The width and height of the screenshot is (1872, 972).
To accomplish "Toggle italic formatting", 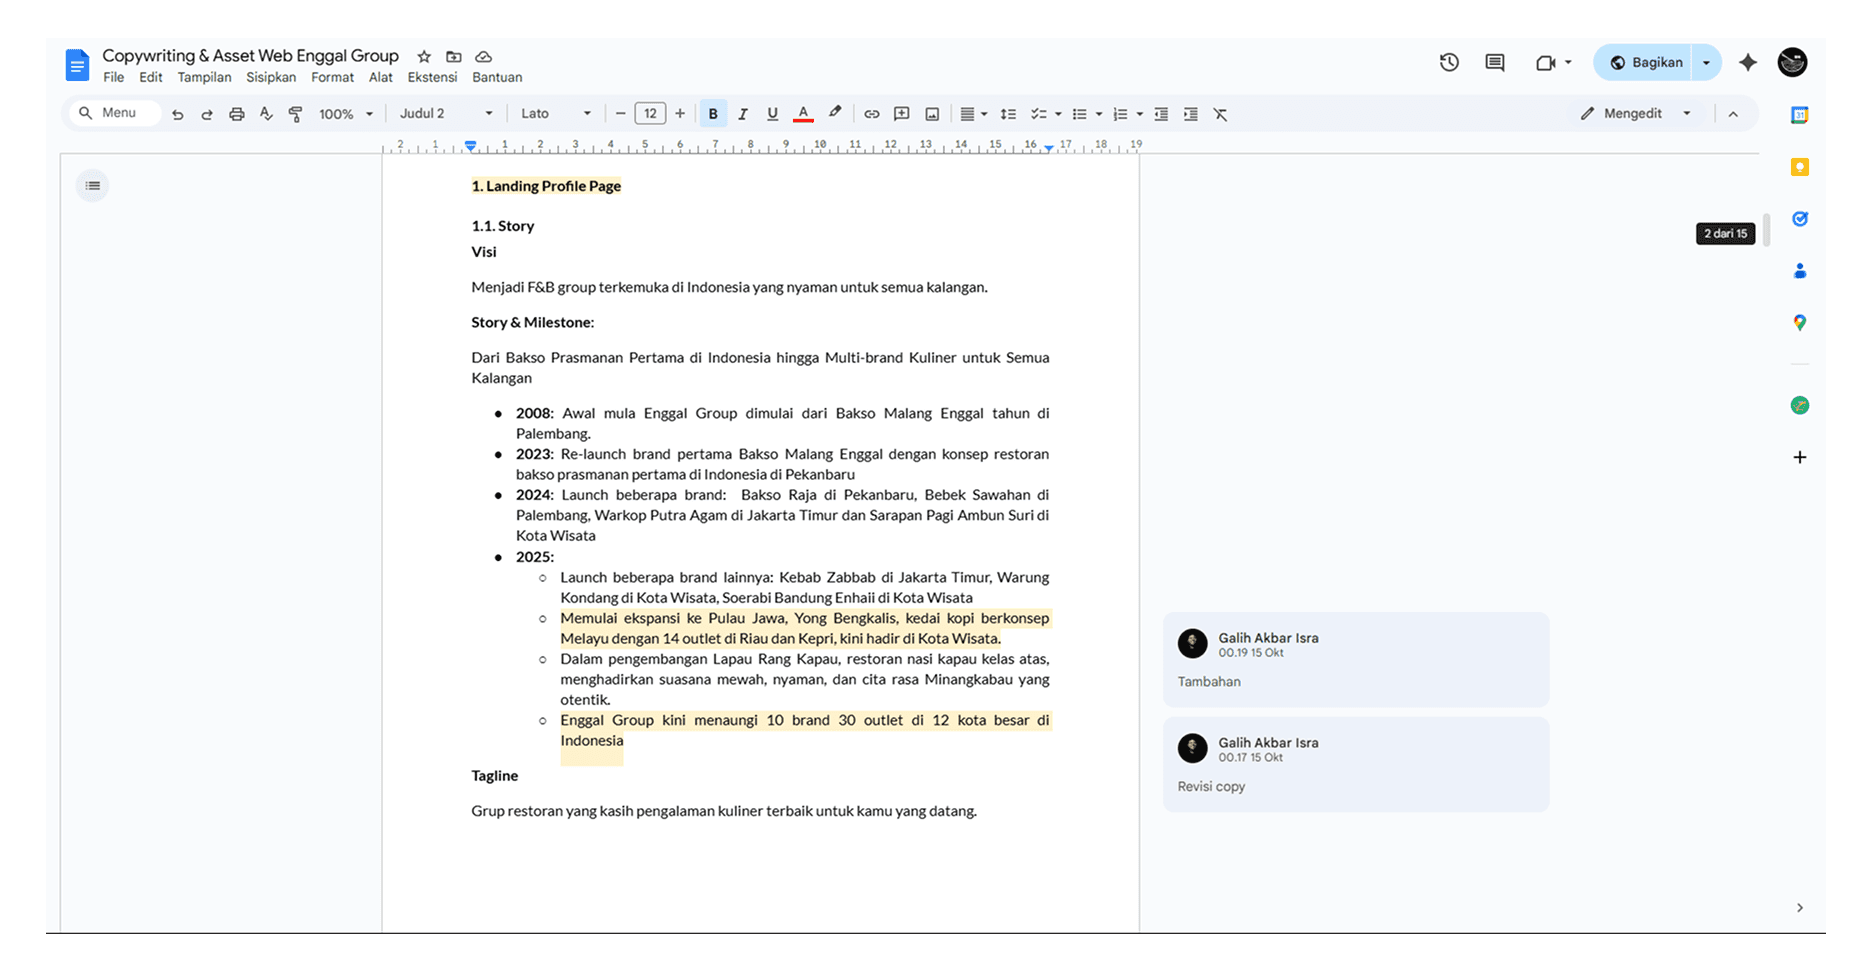I will [743, 114].
